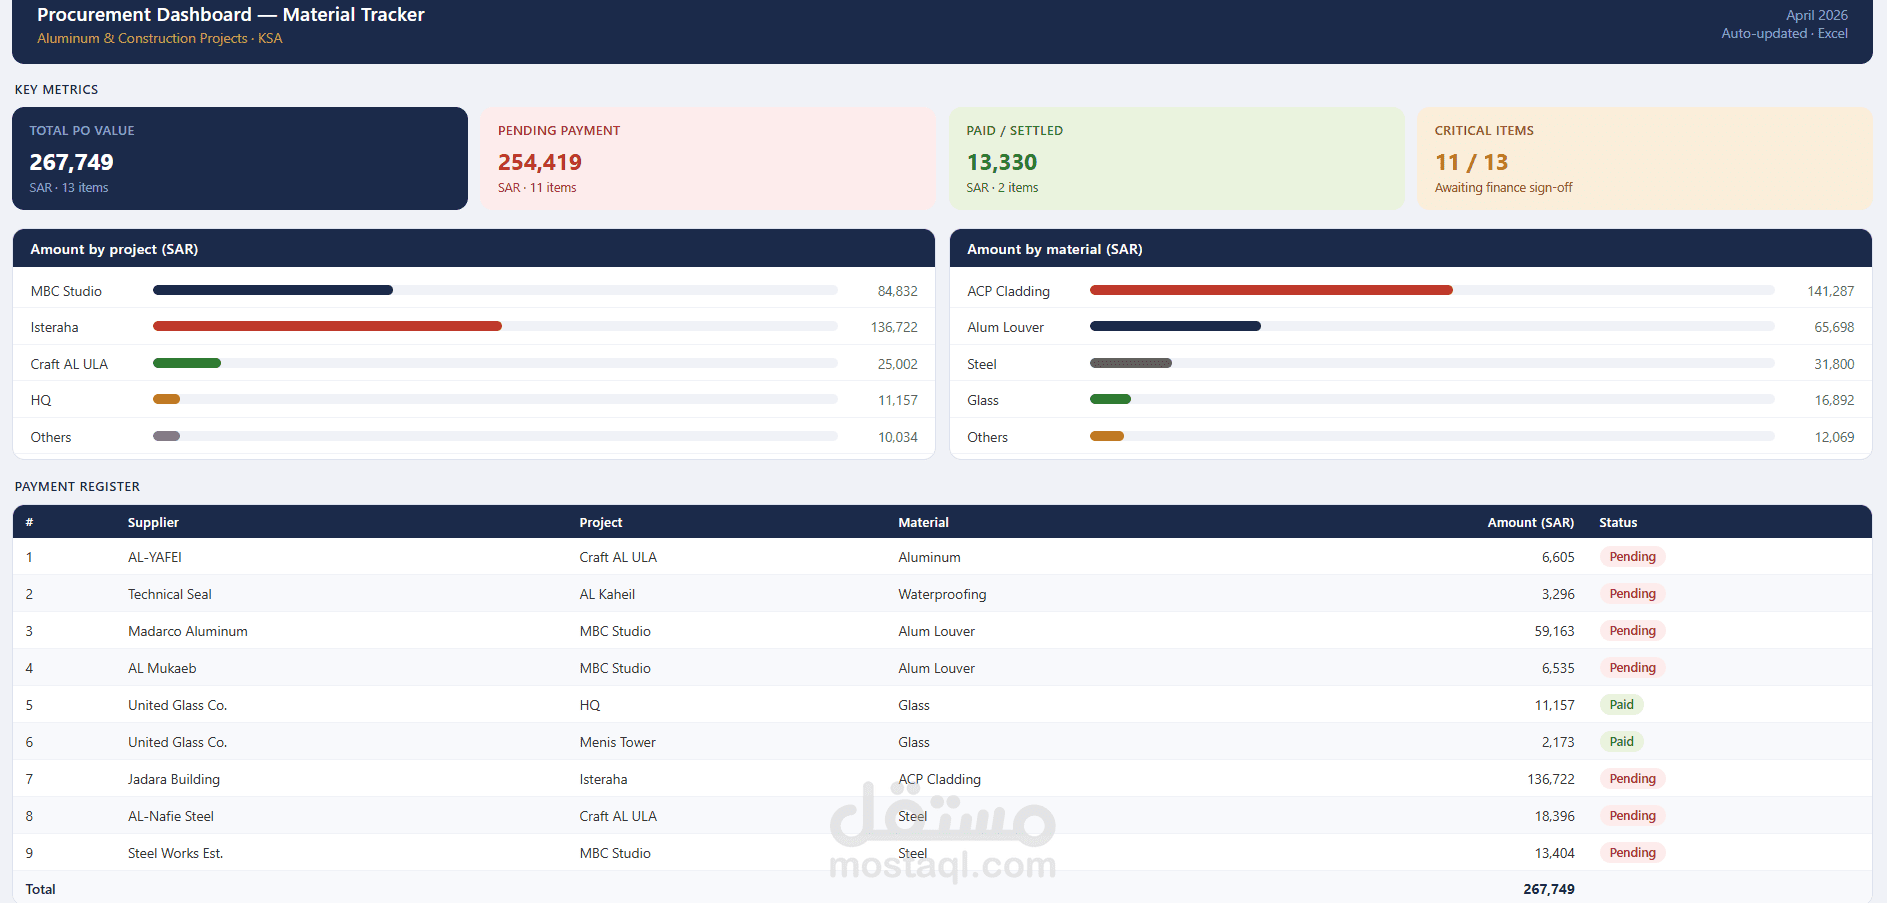Click the Auto-updated Excel link
Viewport: 1887px width, 903px height.
1784,33
